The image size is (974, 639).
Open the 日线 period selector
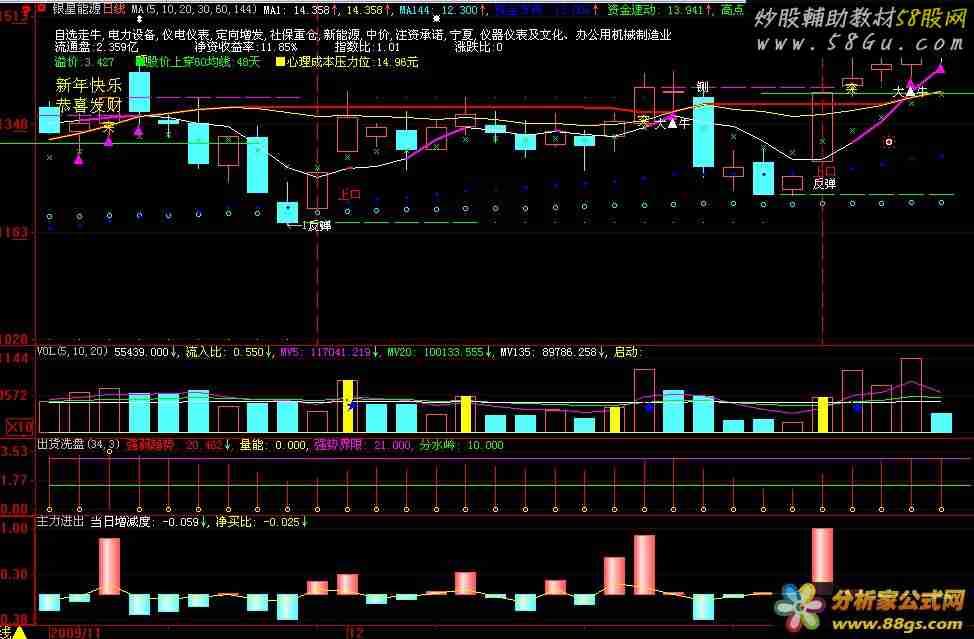(x=114, y=8)
